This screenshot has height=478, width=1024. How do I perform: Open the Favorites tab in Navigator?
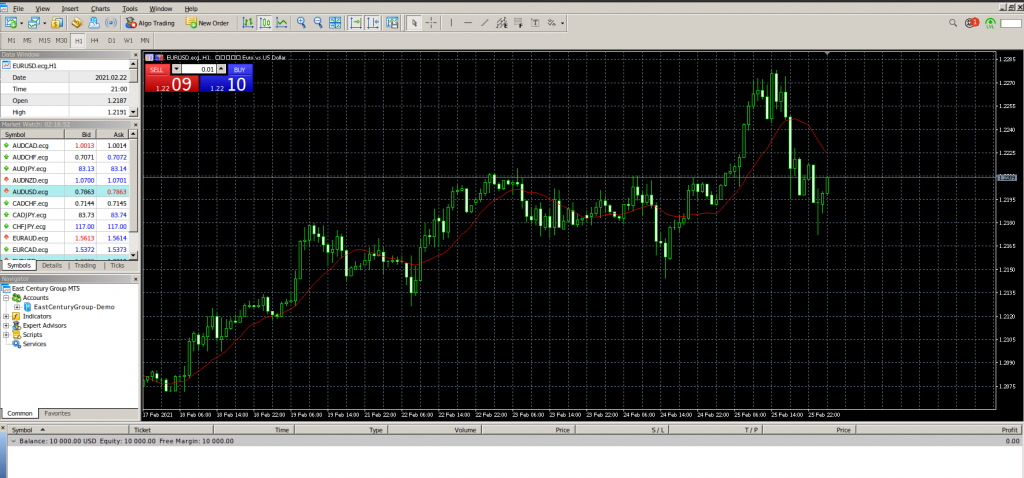[x=57, y=413]
